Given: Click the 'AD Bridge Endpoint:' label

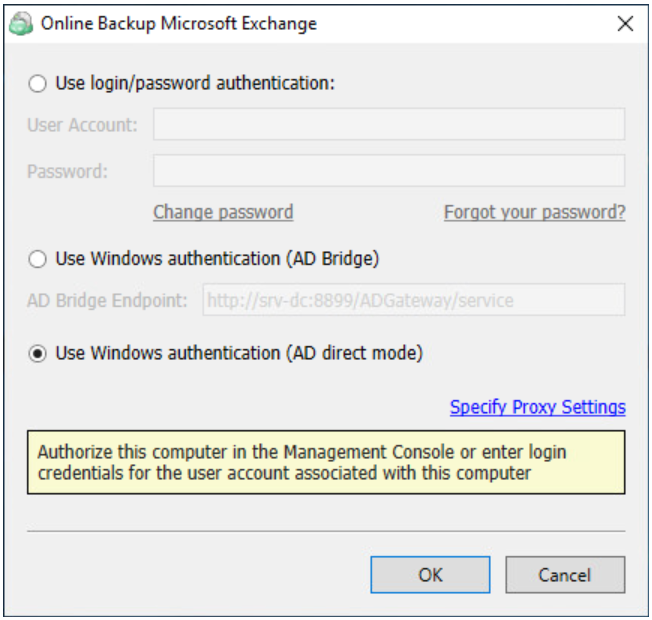Looking at the screenshot, I should (107, 300).
